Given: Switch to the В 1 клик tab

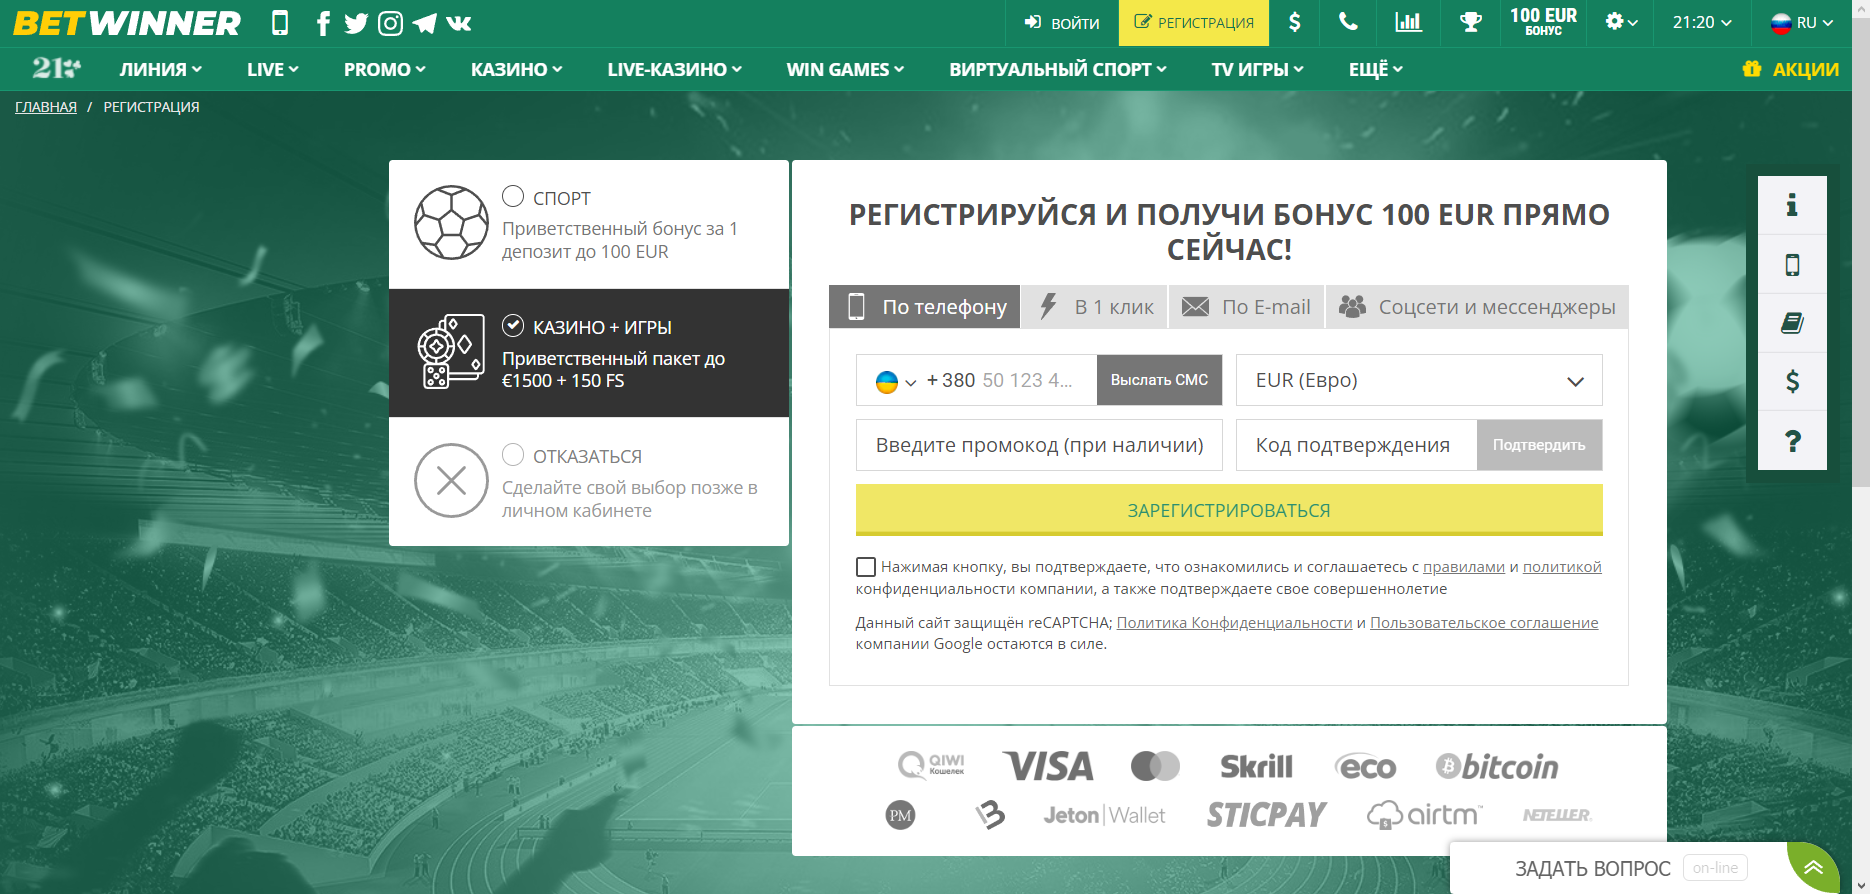Looking at the screenshot, I should 1096,307.
